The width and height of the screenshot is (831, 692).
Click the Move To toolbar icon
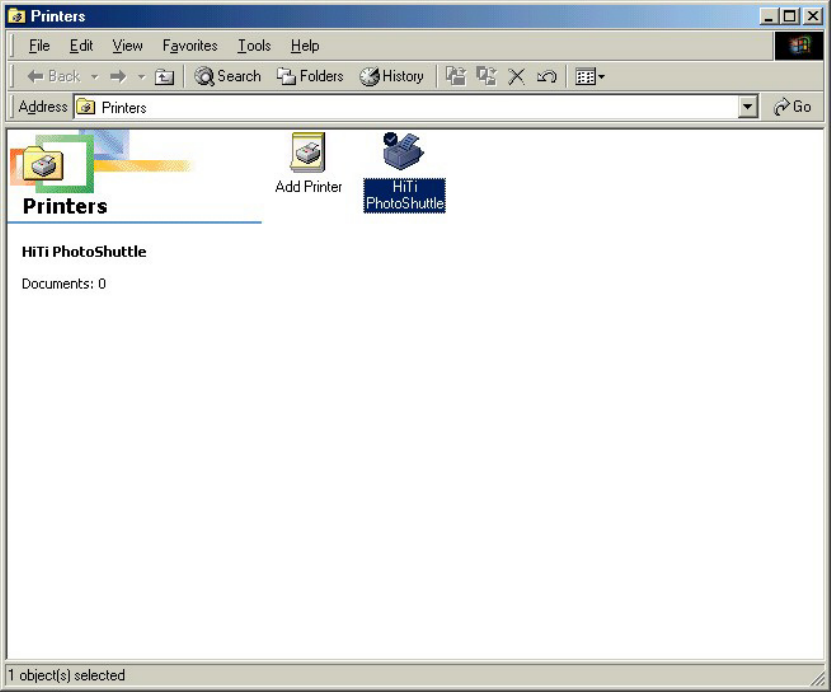pos(456,76)
